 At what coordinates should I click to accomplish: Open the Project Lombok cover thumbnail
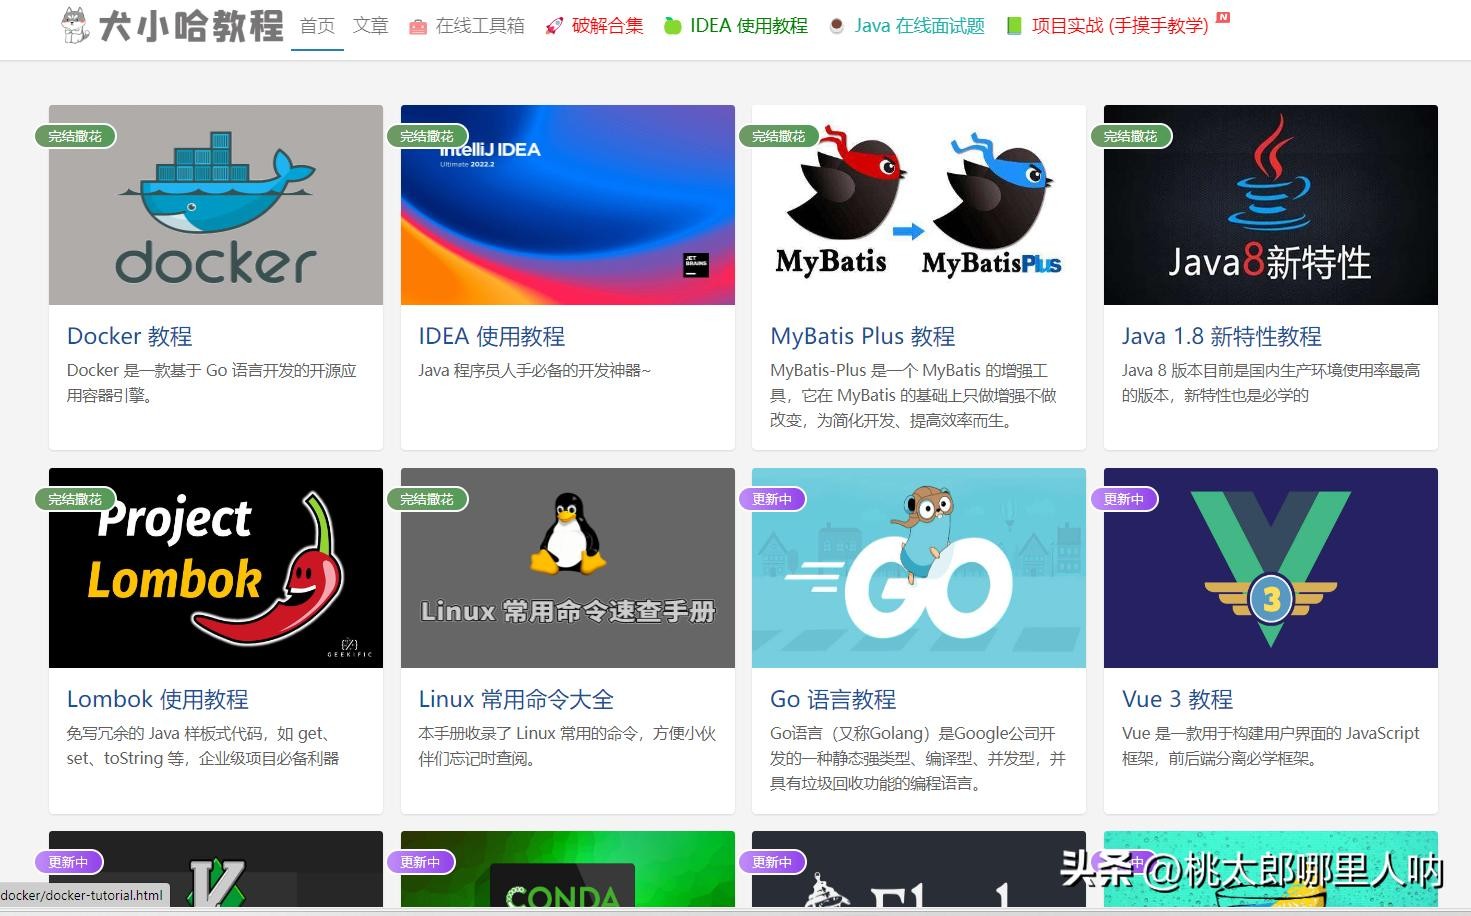[x=215, y=568]
